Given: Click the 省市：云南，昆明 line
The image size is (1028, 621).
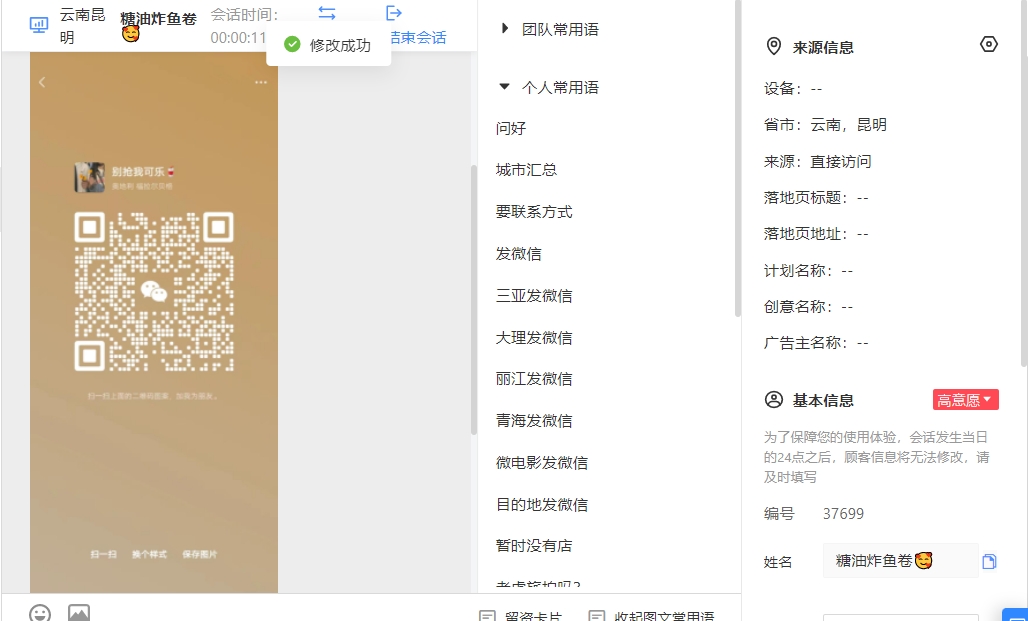Looking at the screenshot, I should tap(825, 125).
